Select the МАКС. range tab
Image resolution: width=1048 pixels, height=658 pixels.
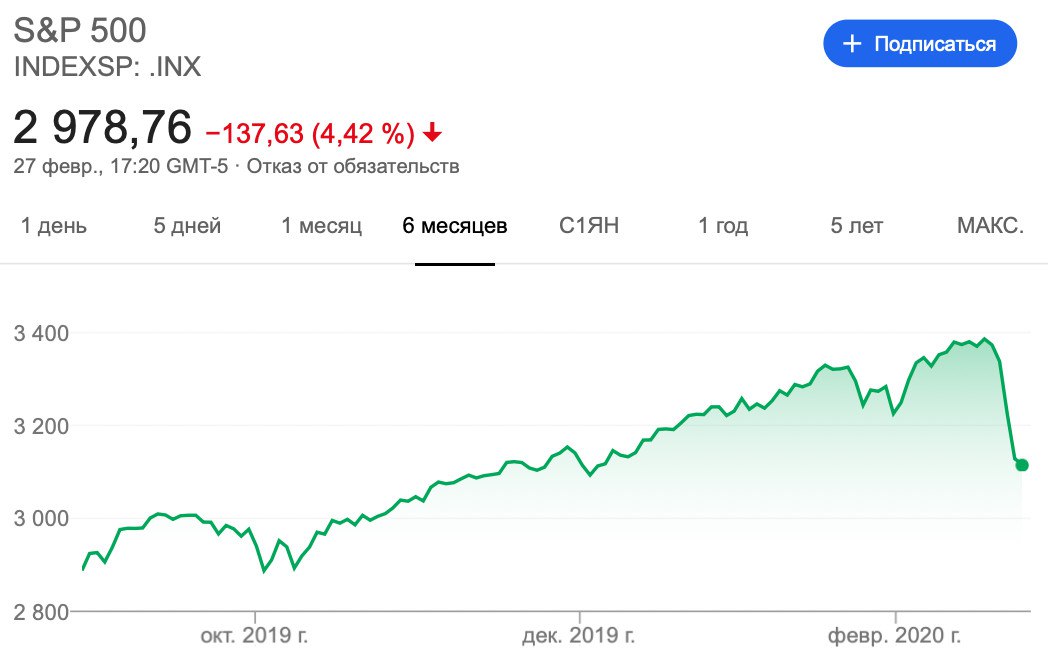pyautogui.click(x=990, y=226)
